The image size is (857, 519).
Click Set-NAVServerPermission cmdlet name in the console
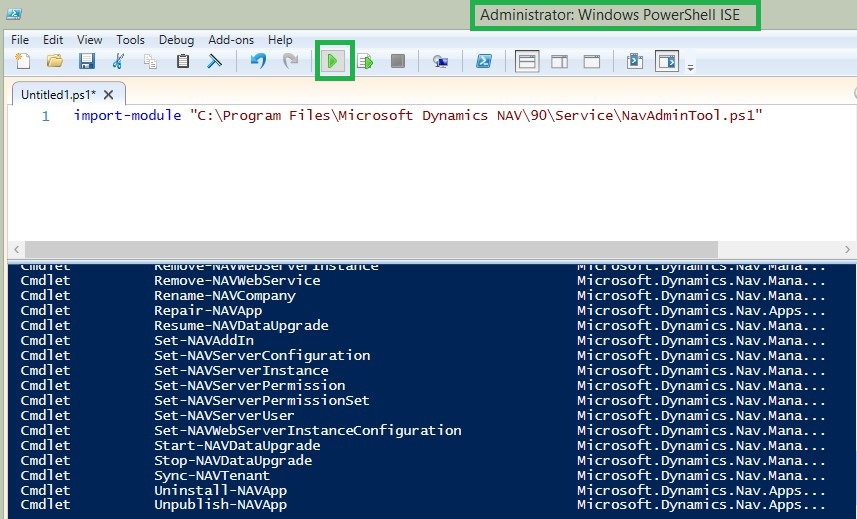click(249, 386)
